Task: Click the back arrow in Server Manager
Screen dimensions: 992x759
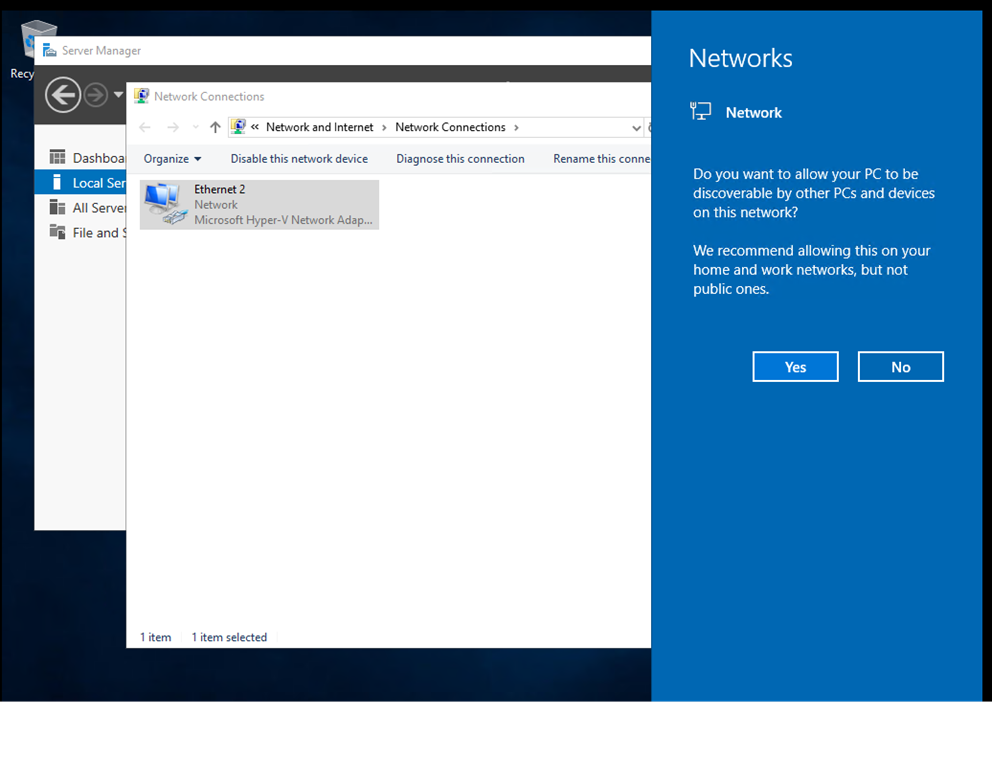Action: pyautogui.click(x=62, y=94)
